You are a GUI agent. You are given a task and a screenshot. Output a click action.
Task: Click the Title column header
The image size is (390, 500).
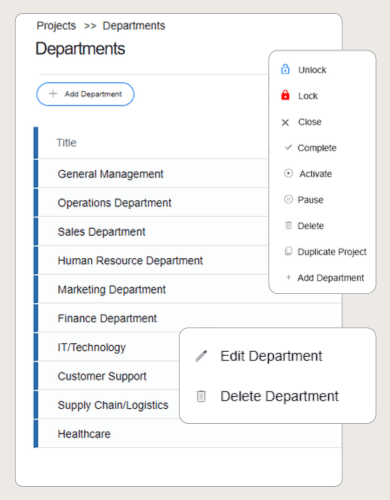66,143
